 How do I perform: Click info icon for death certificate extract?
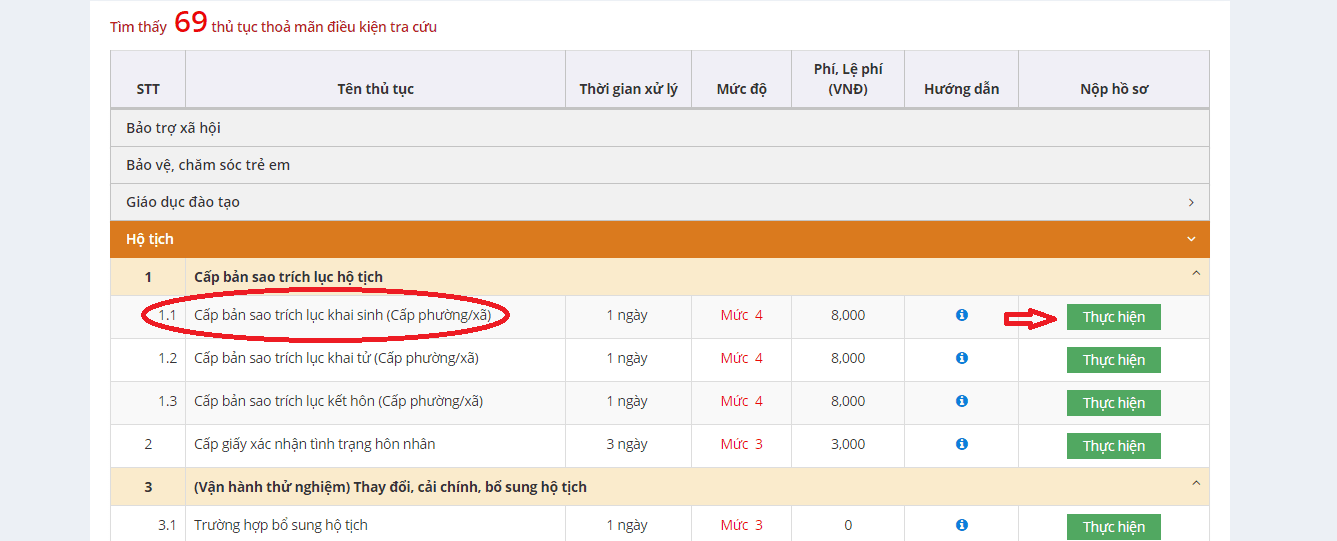(x=961, y=358)
